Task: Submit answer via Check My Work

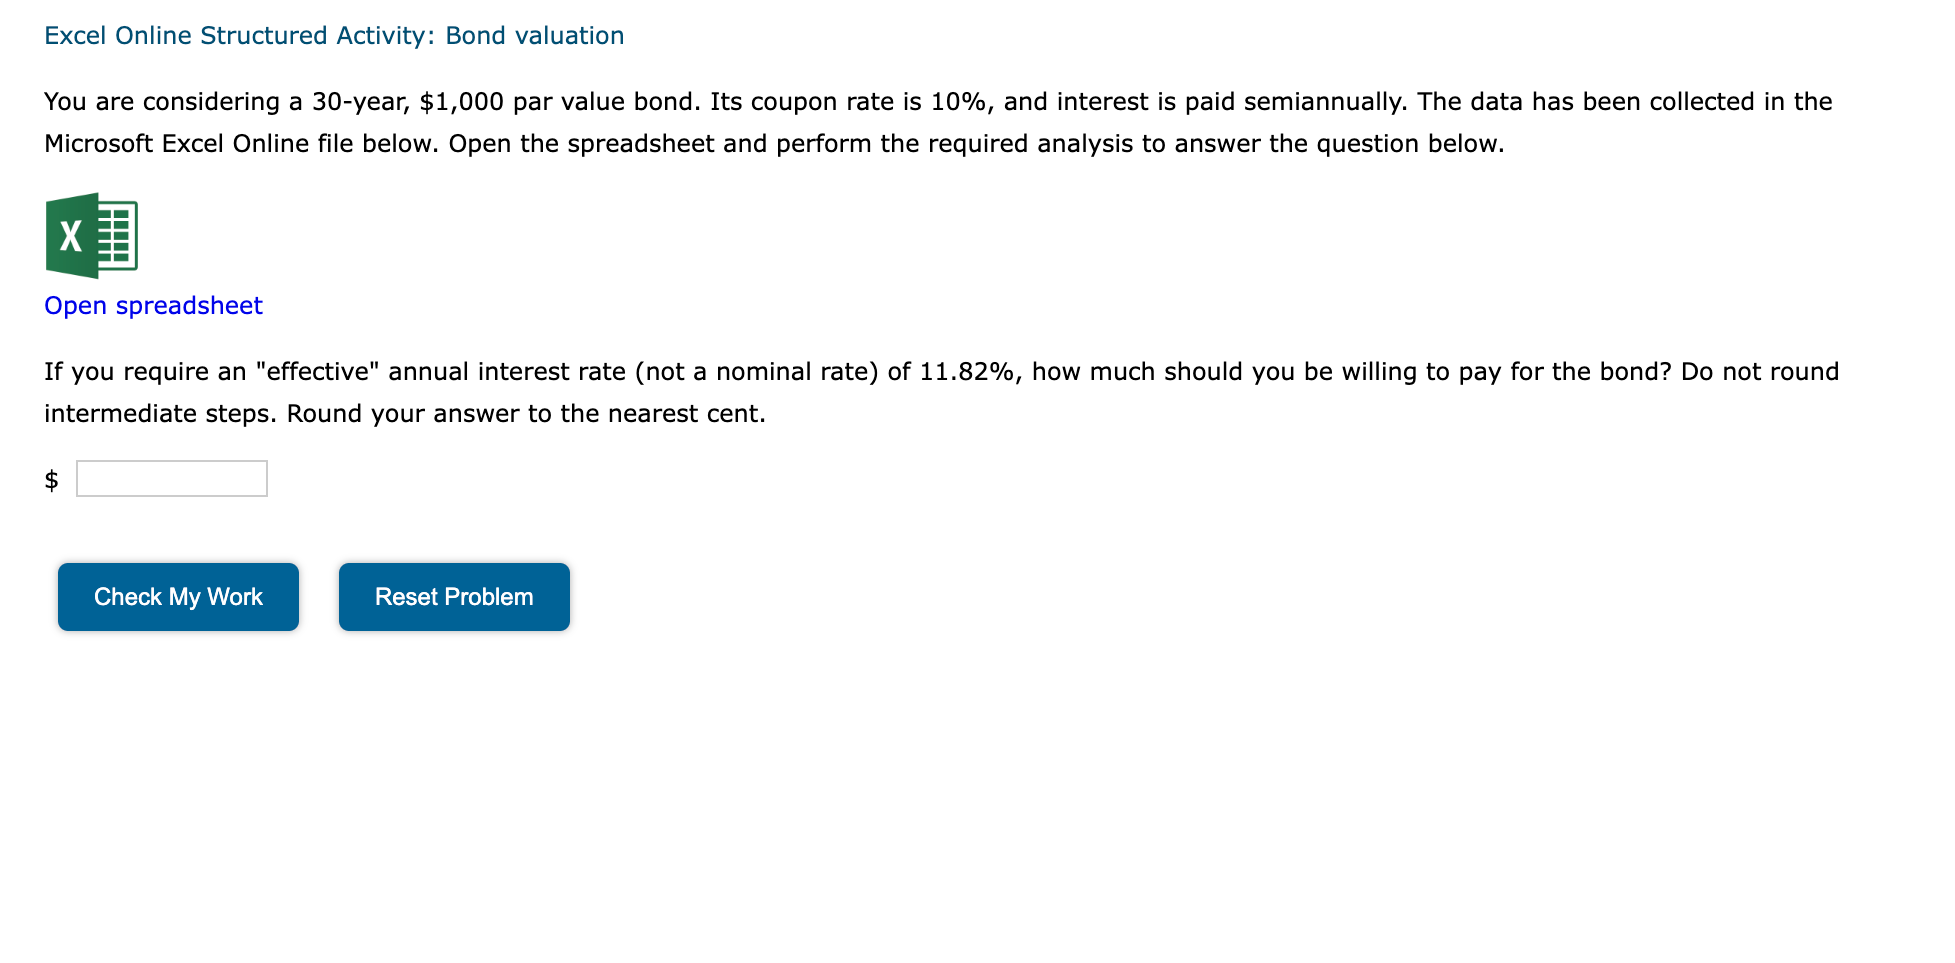Action: pyautogui.click(x=177, y=596)
